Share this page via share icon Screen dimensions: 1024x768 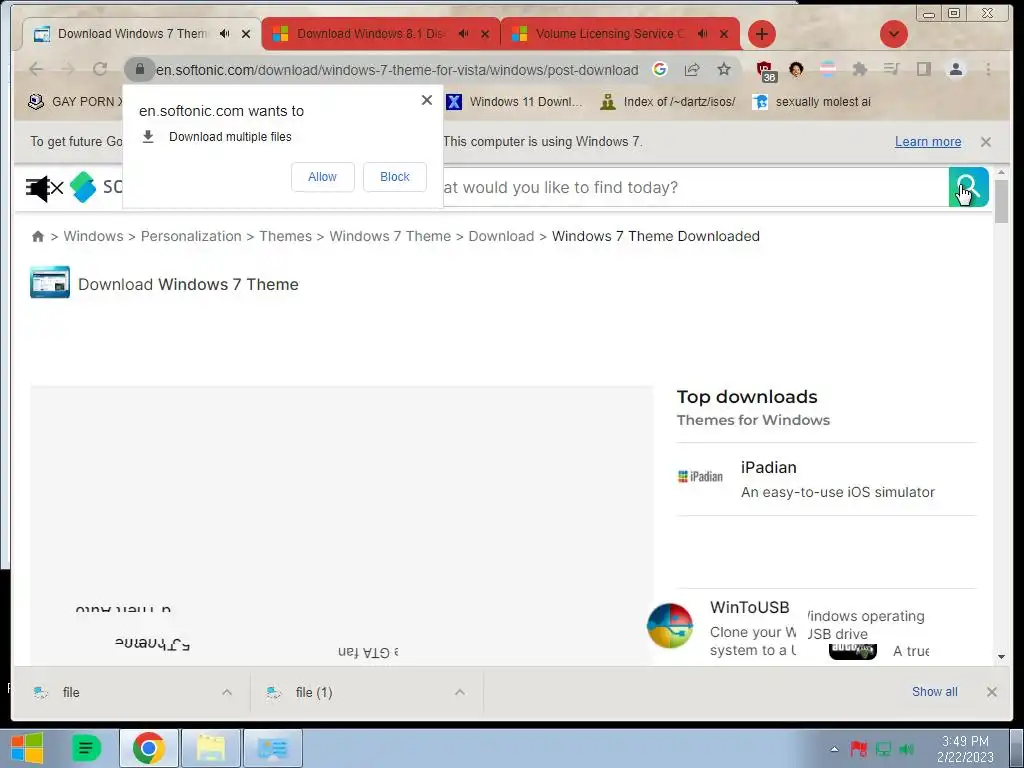click(692, 69)
